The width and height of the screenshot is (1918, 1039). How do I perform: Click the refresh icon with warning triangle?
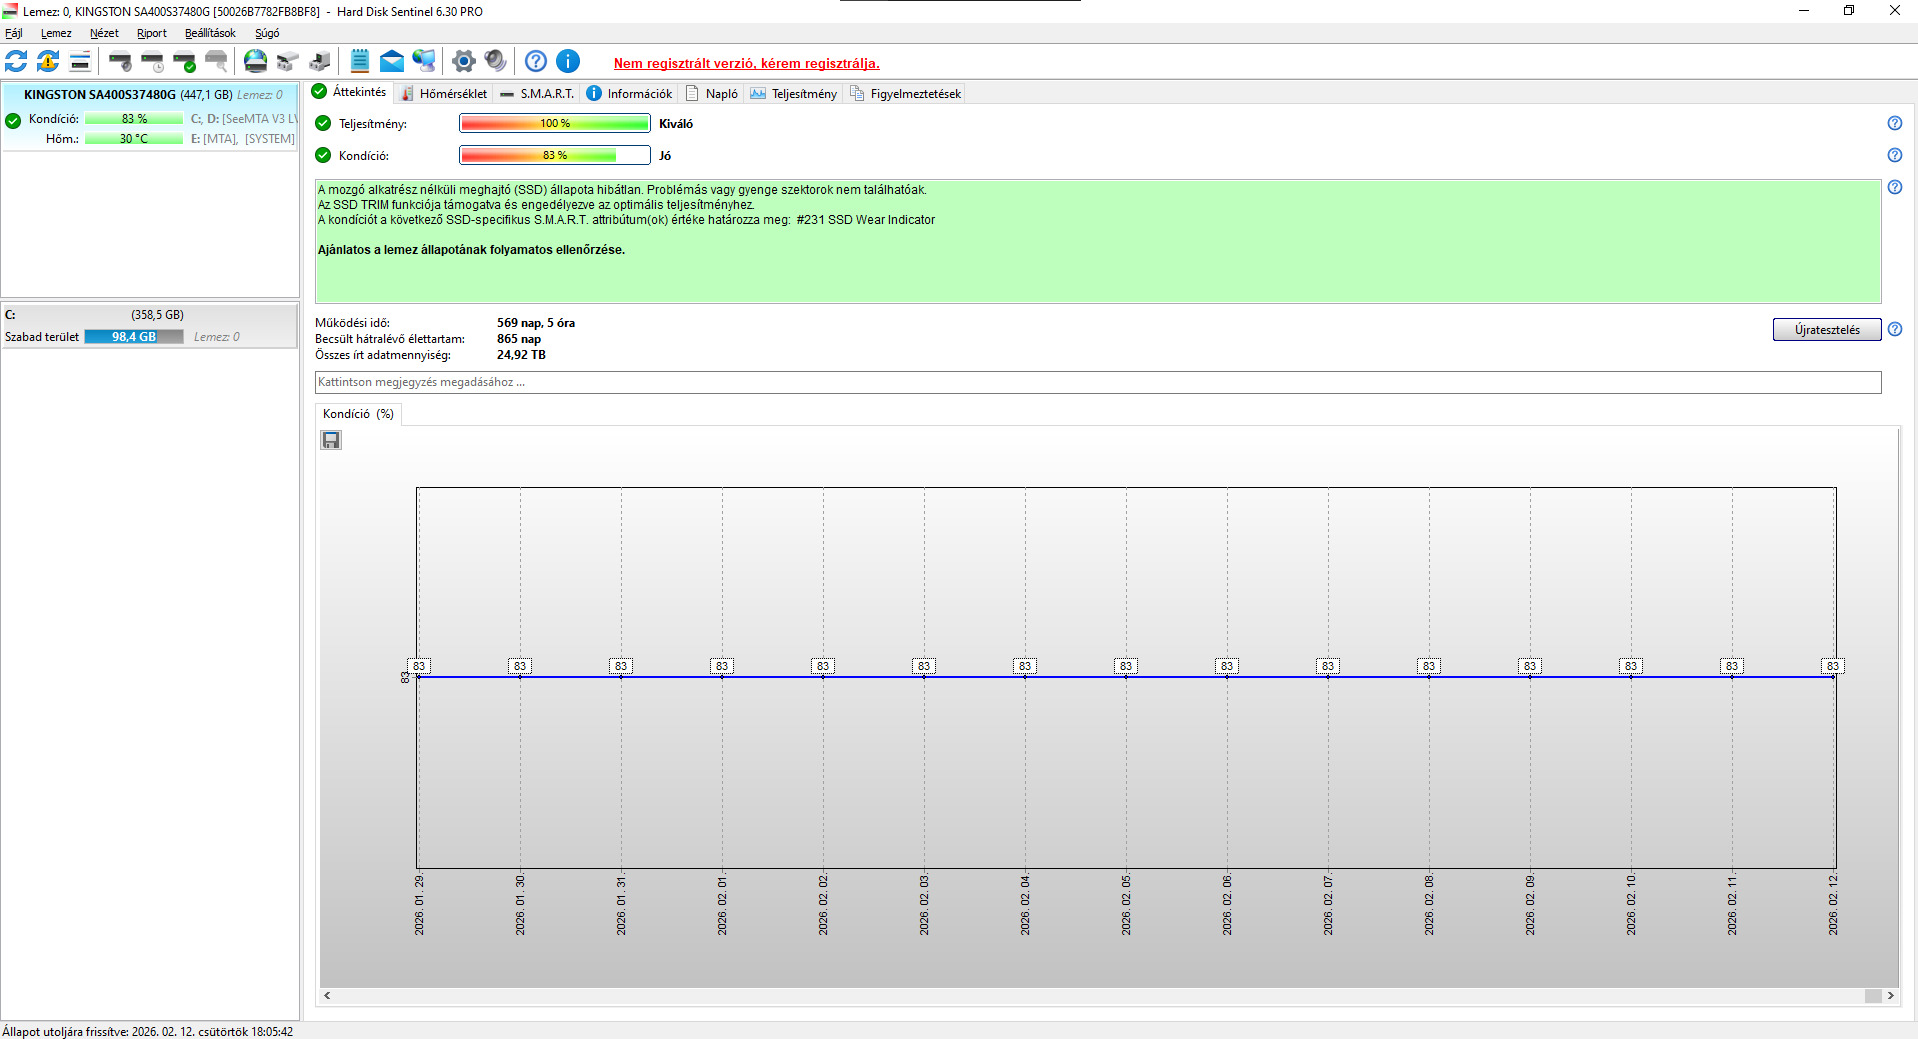(48, 61)
